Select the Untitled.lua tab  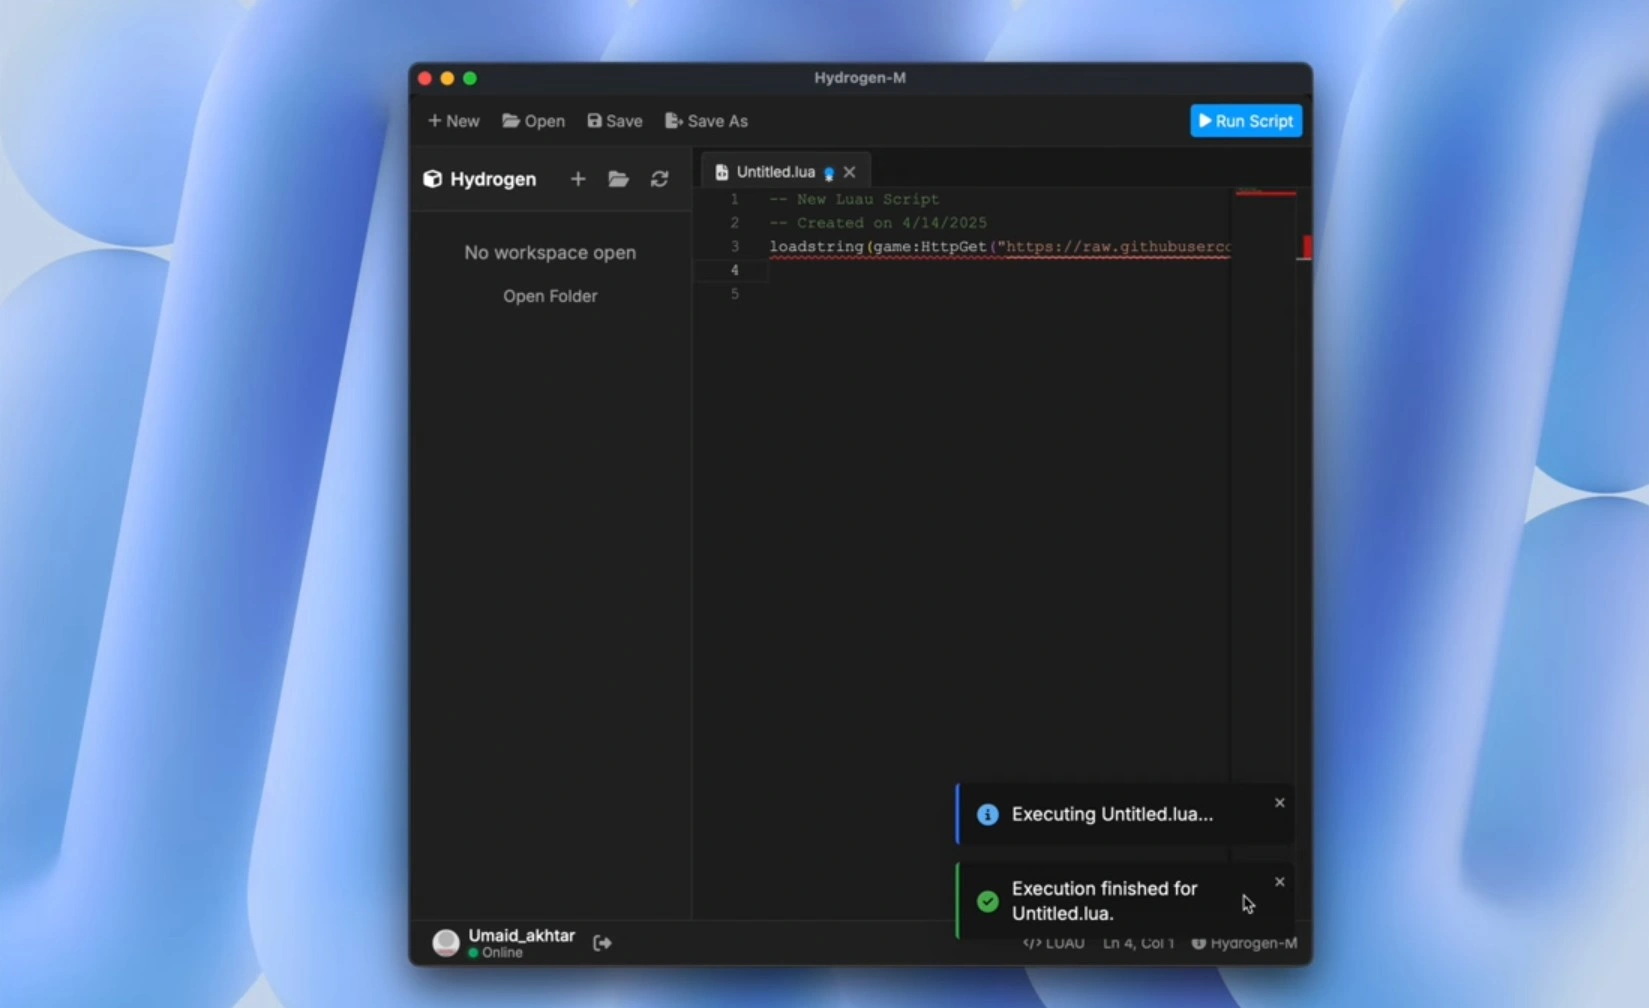[775, 172]
